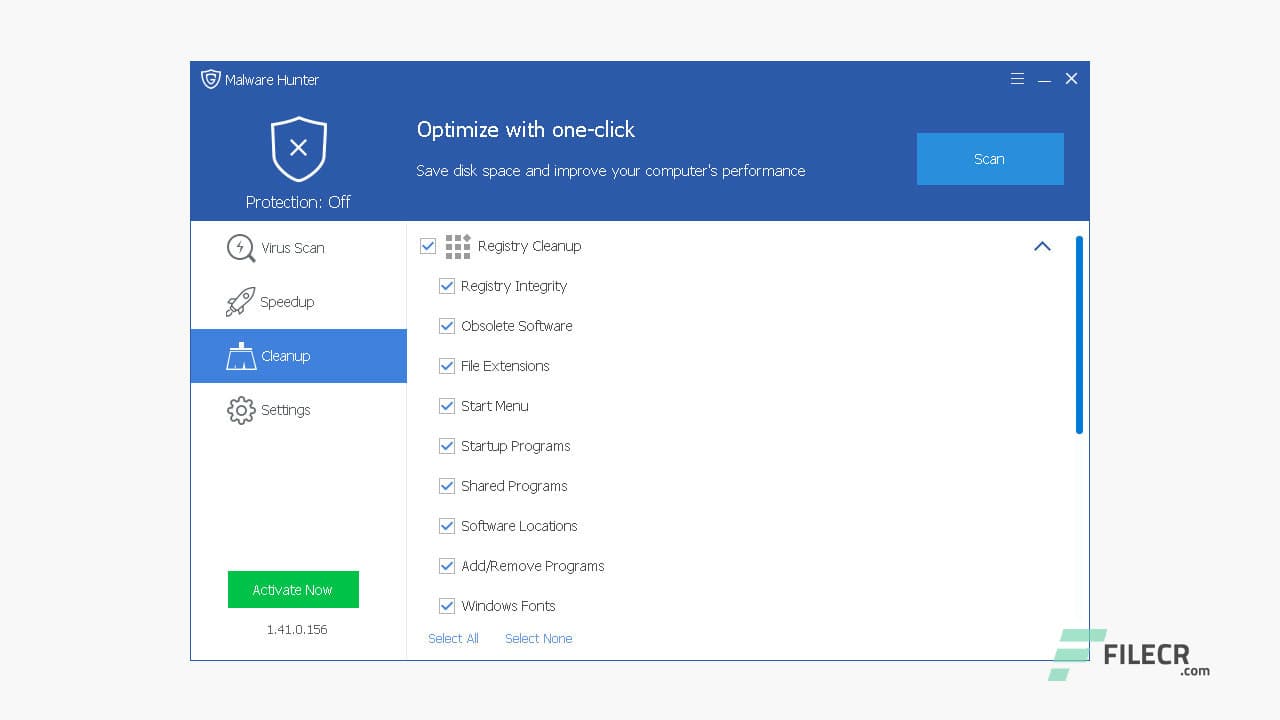Select the Virus Scan magnifier icon
Image resolution: width=1280 pixels, height=720 pixels.
pos(240,248)
